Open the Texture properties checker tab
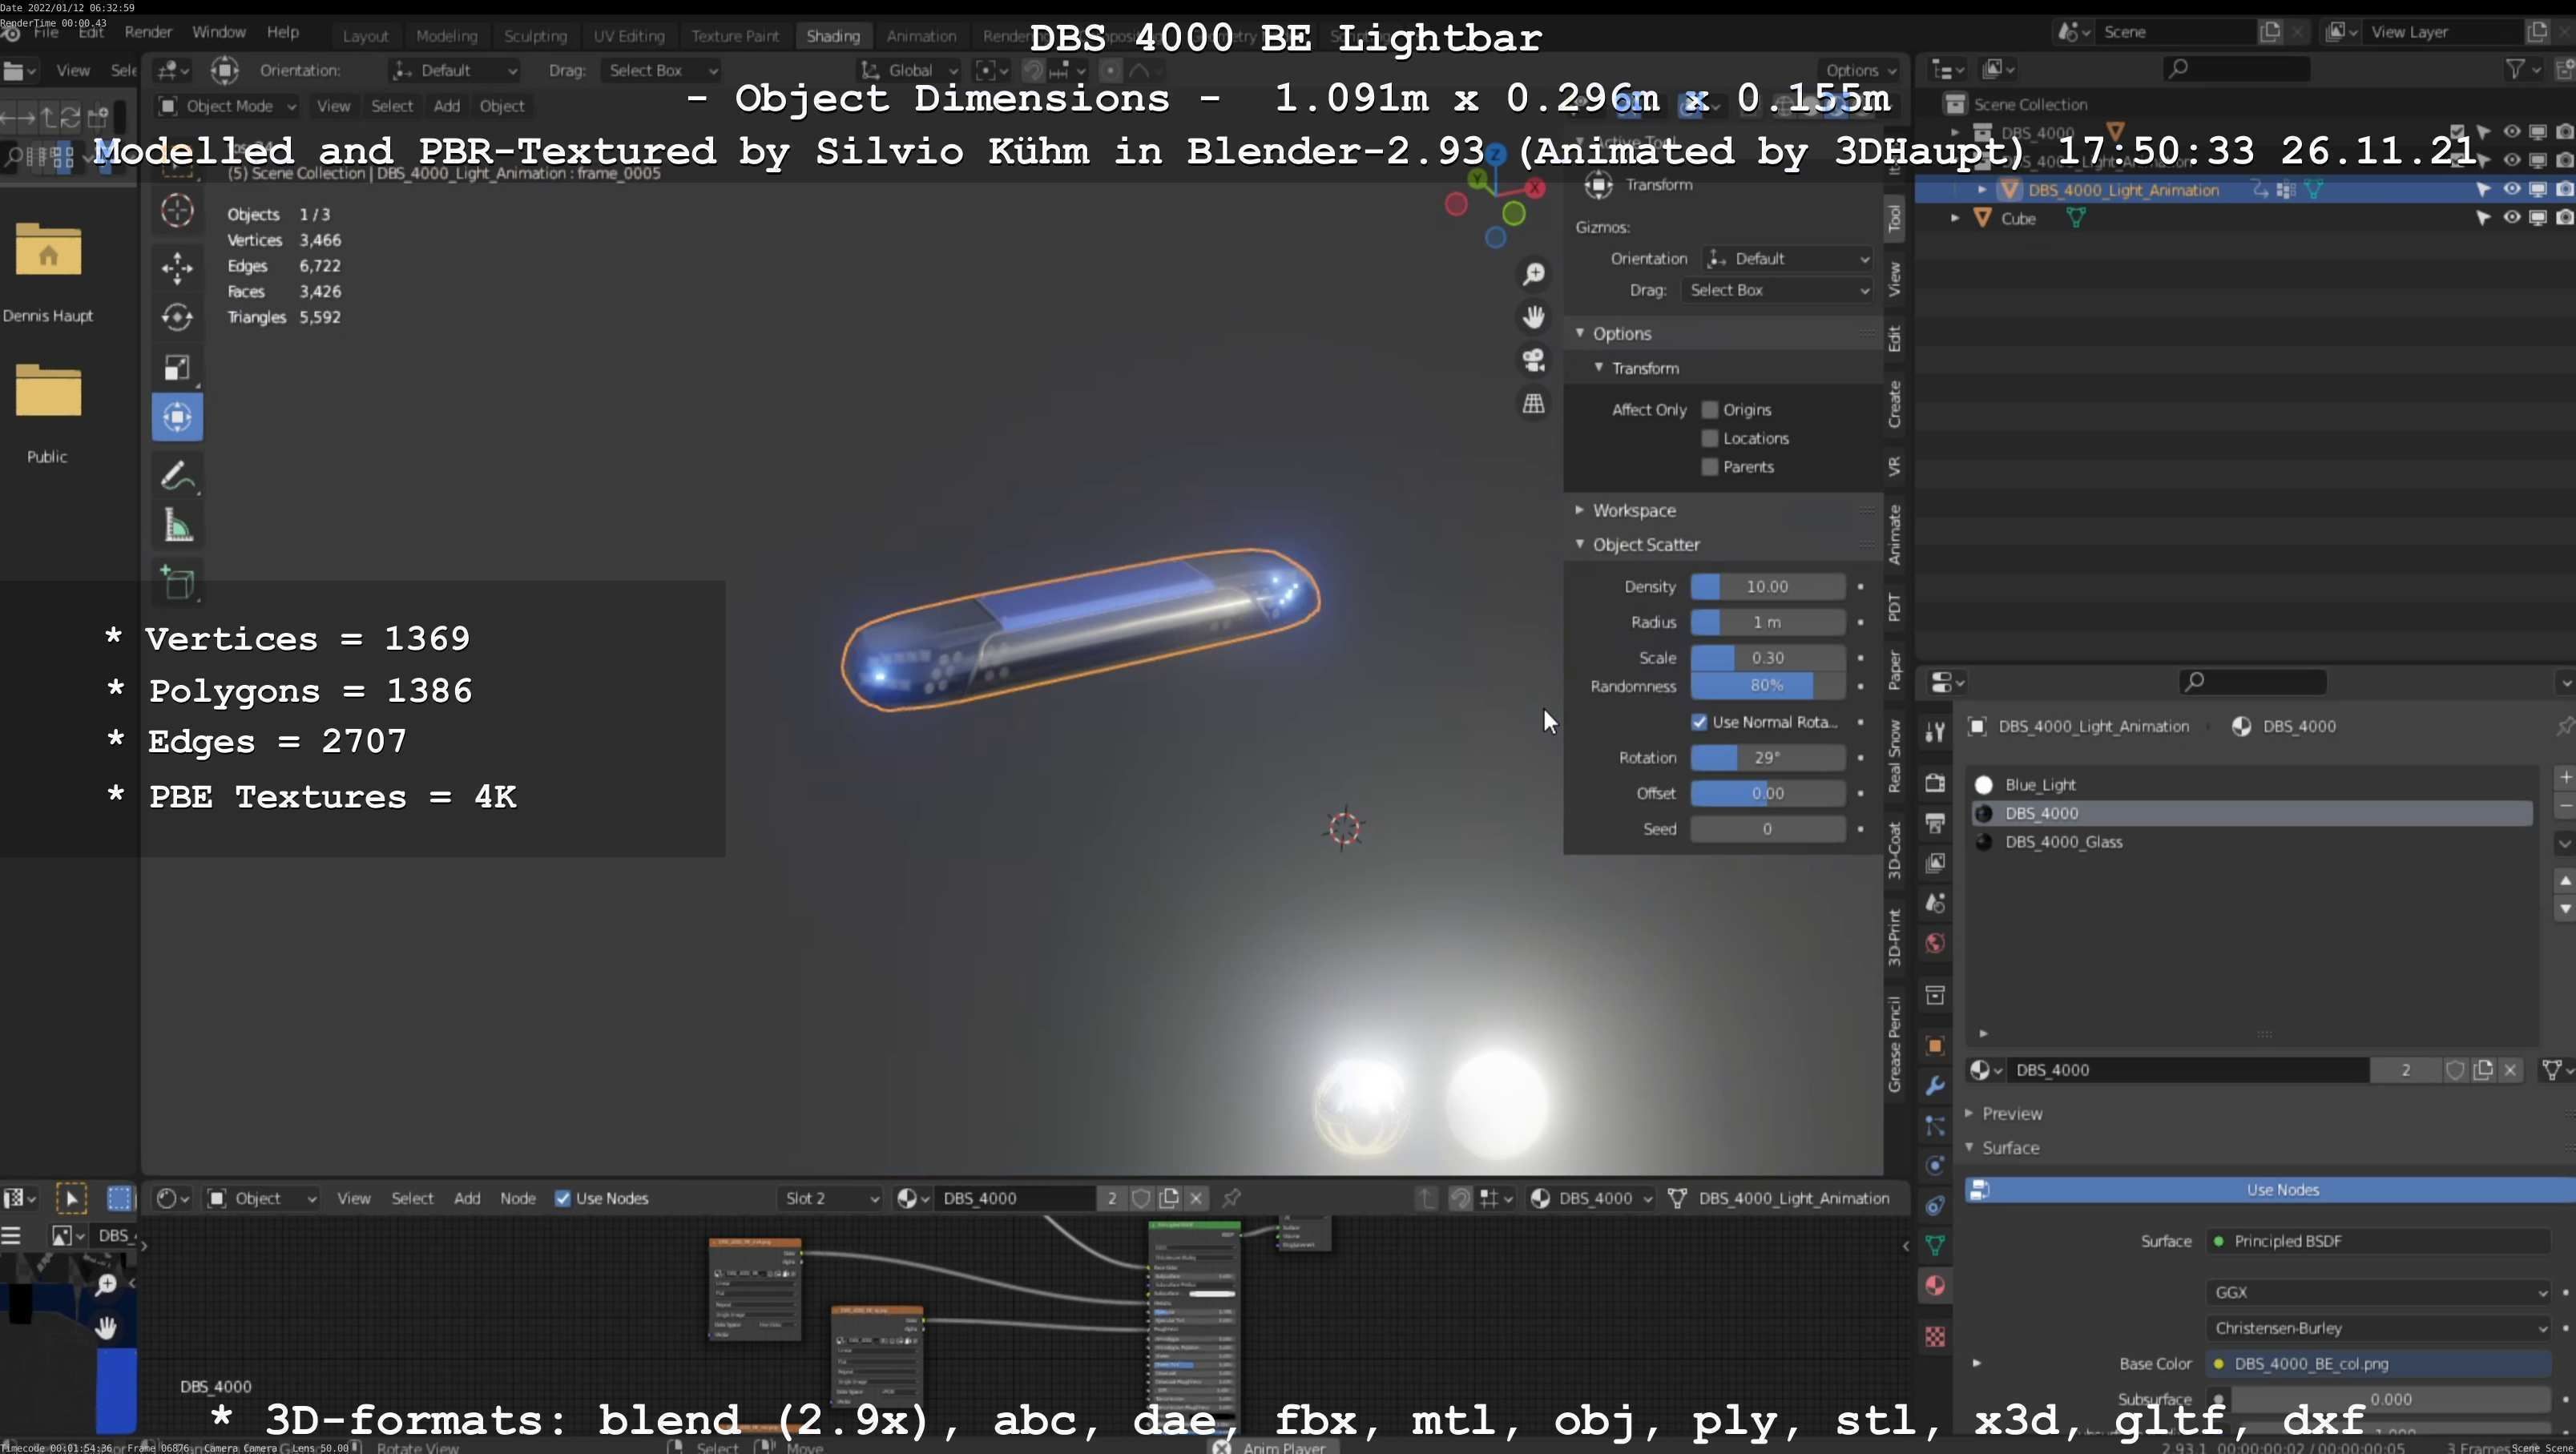Screen dimensions: 2576x1454 point(1935,1337)
